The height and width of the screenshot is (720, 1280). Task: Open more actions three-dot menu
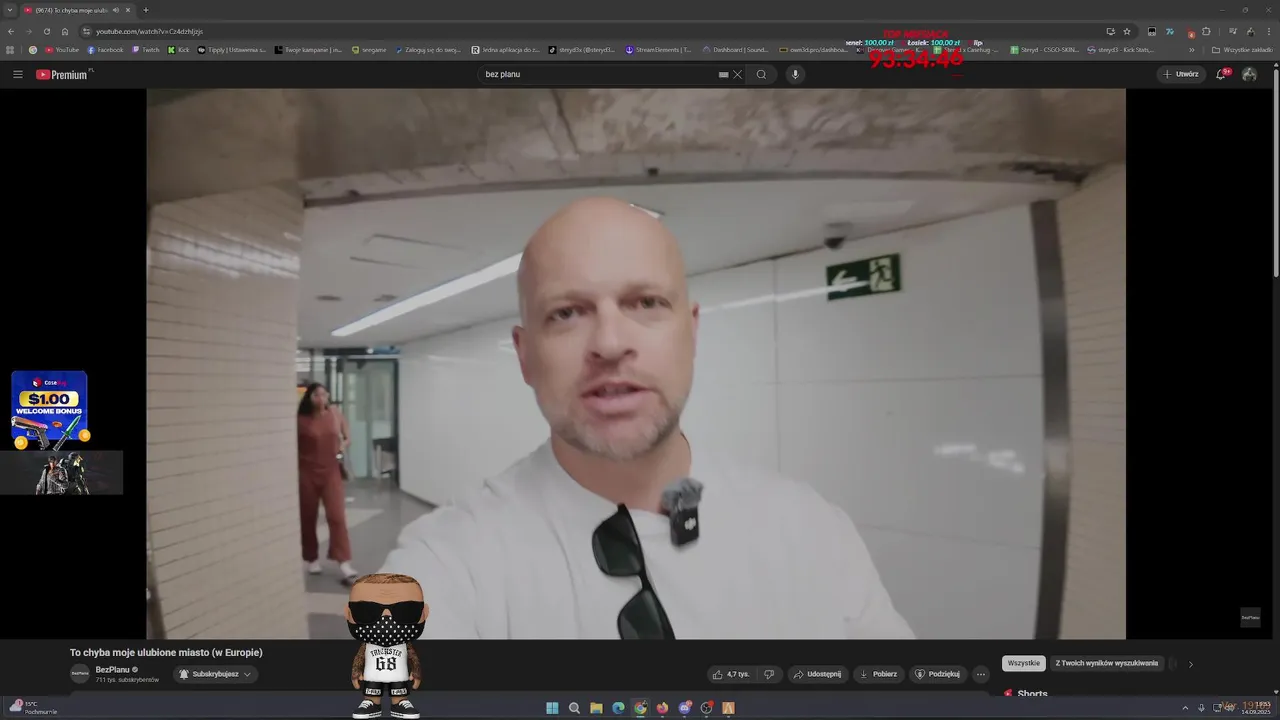click(981, 674)
